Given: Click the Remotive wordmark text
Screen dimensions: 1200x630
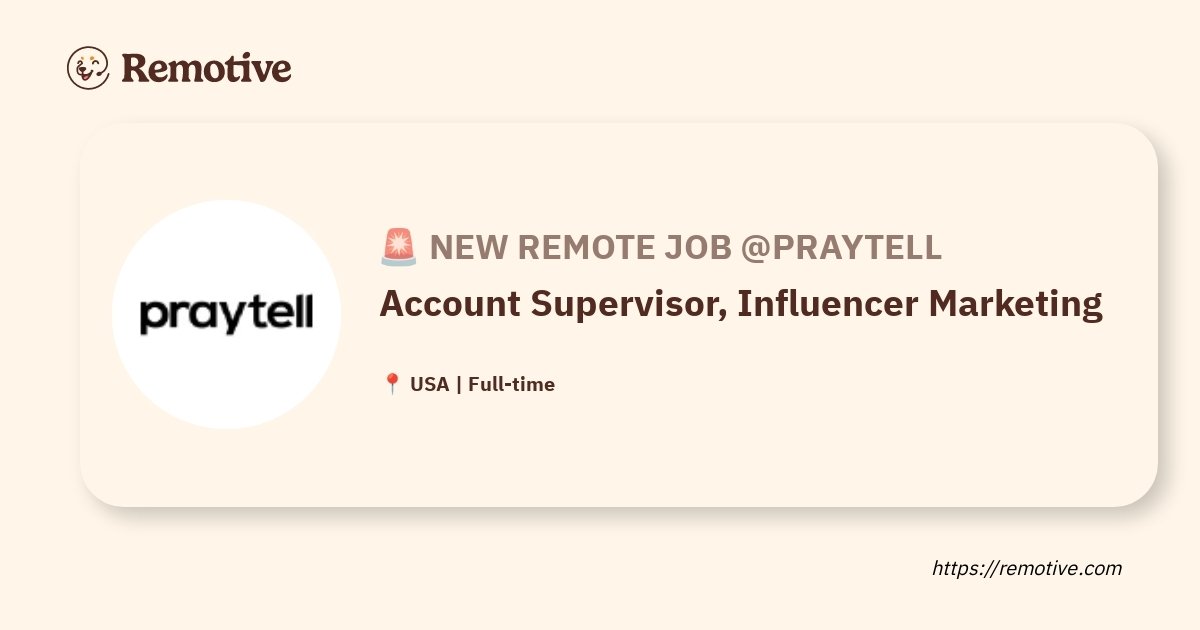Looking at the screenshot, I should [x=206, y=68].
